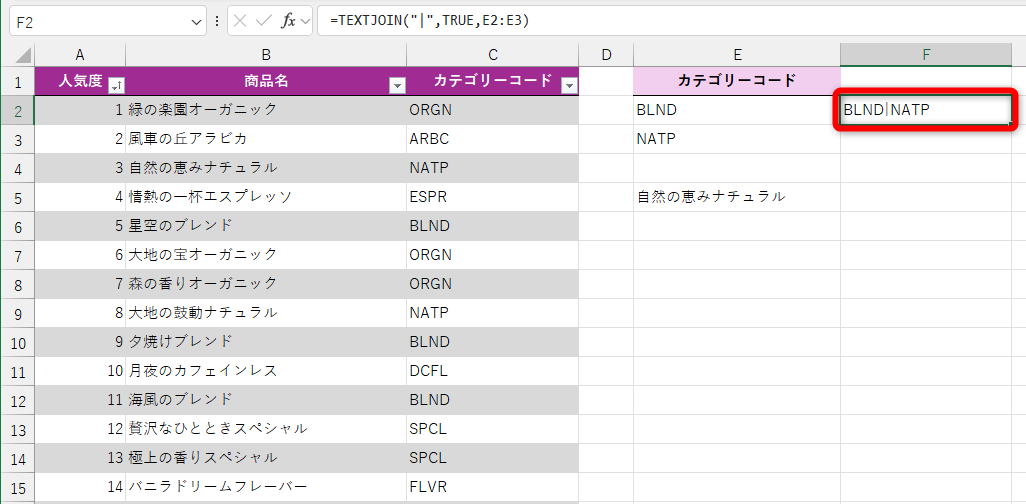Select cell 大地の鼓動ナチュラル
Viewport: 1026px width, 504px height.
[266, 312]
